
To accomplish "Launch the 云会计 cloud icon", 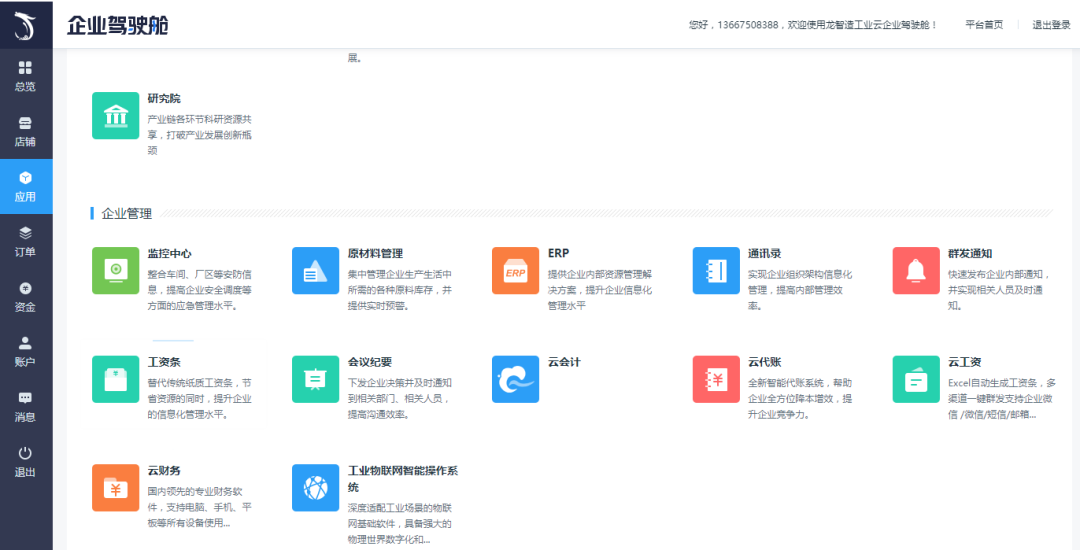I will coord(515,379).
